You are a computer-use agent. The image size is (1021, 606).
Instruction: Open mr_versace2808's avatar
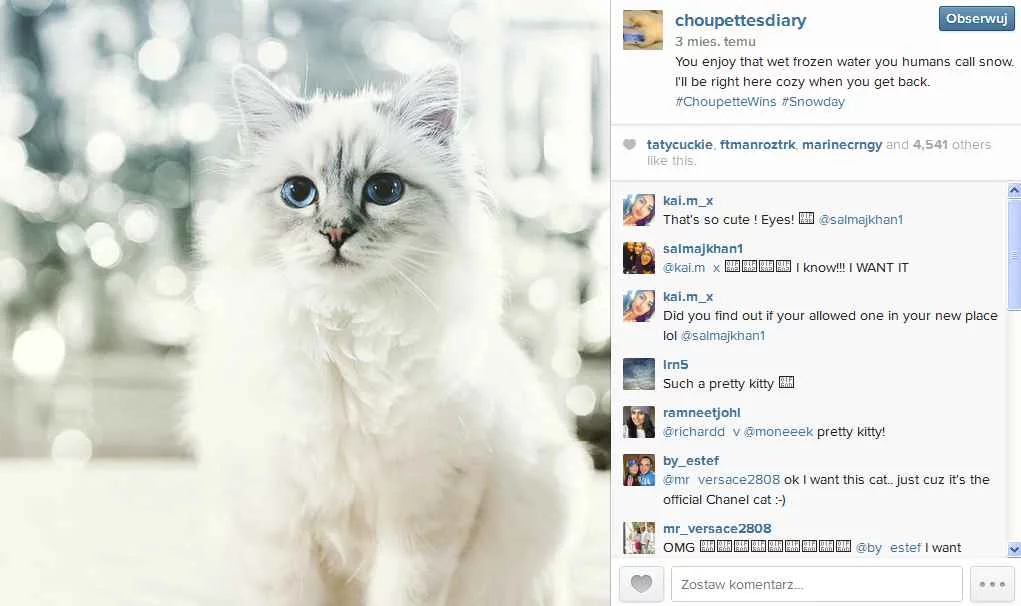[x=639, y=538]
